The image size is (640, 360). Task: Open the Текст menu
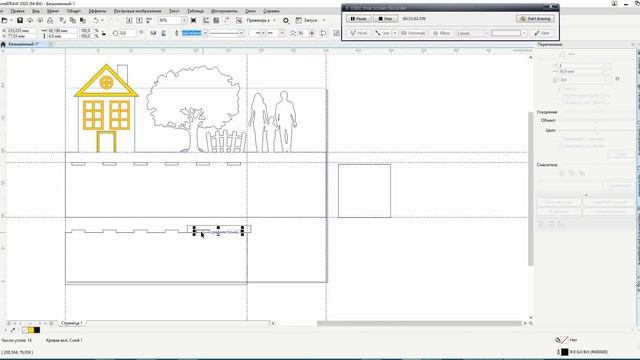174,11
